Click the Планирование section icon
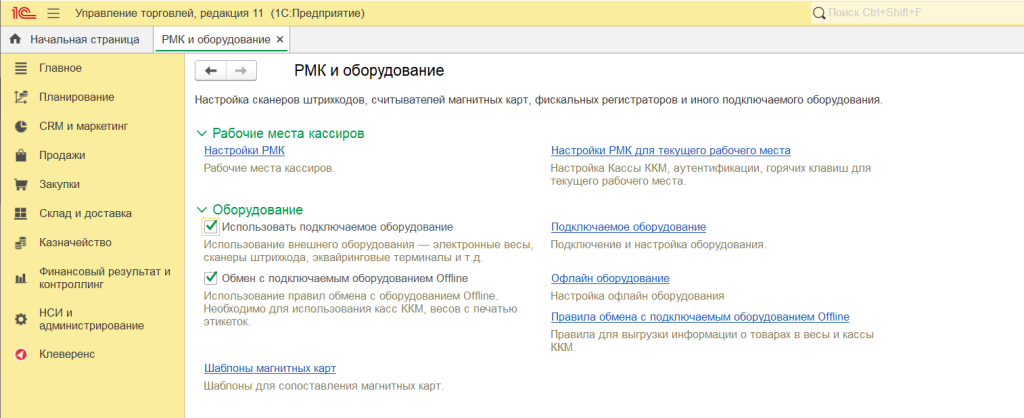The image size is (1024, 418). [21, 97]
